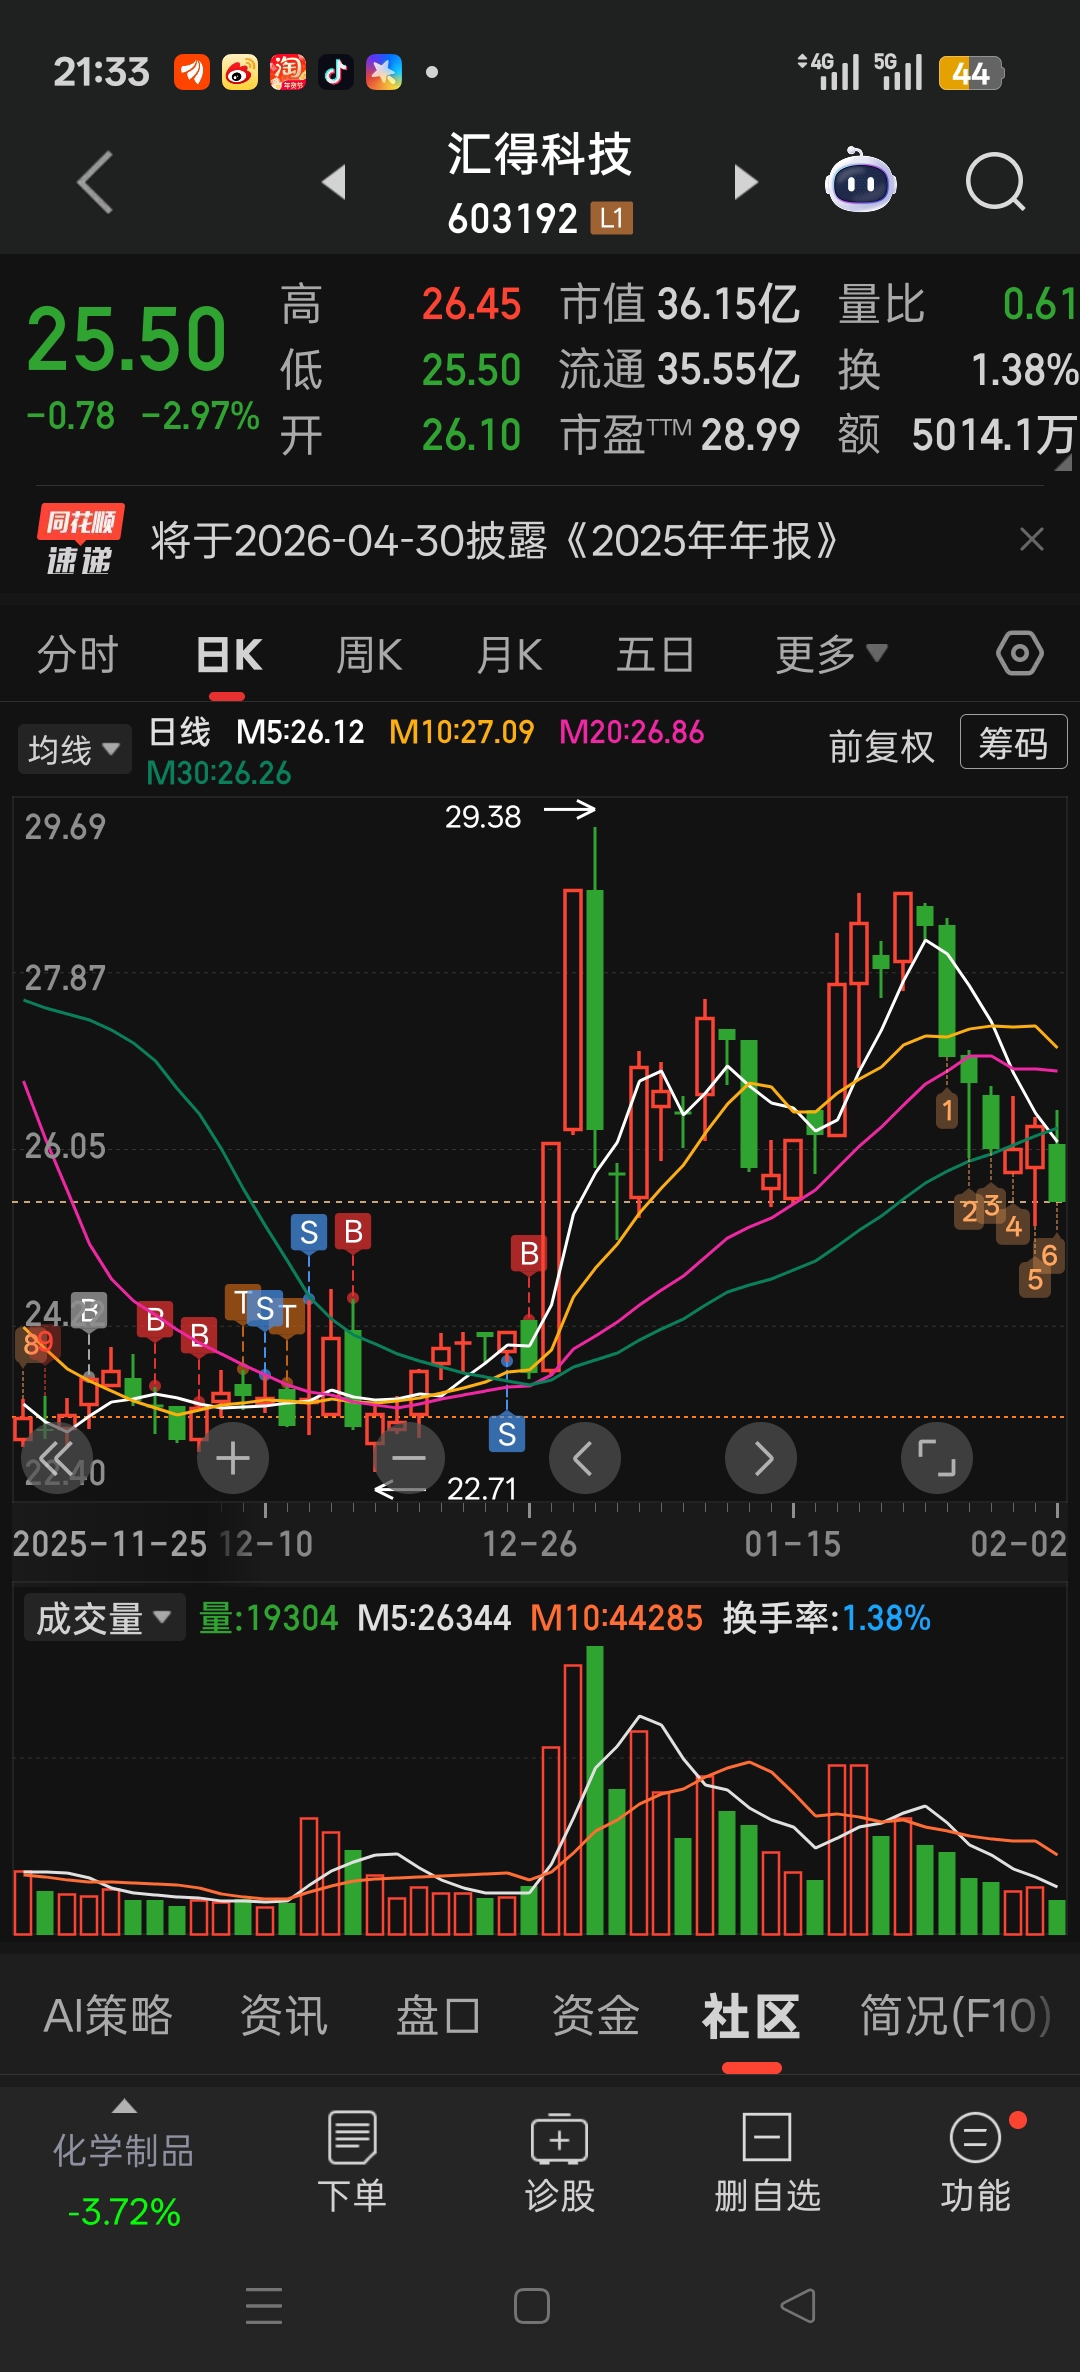Open the AI robot assistant
The image size is (1080, 2372).
tap(861, 181)
